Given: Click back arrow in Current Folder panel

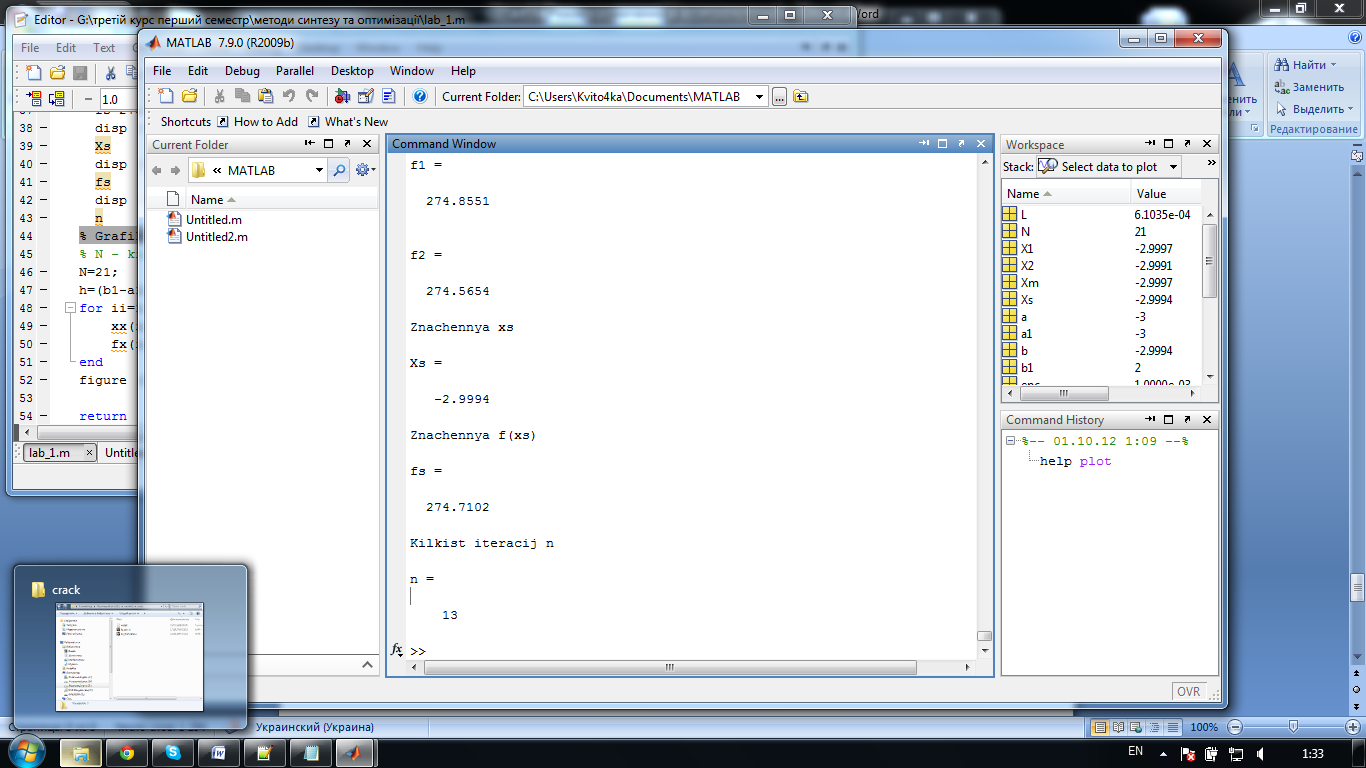Looking at the screenshot, I should coord(156,170).
